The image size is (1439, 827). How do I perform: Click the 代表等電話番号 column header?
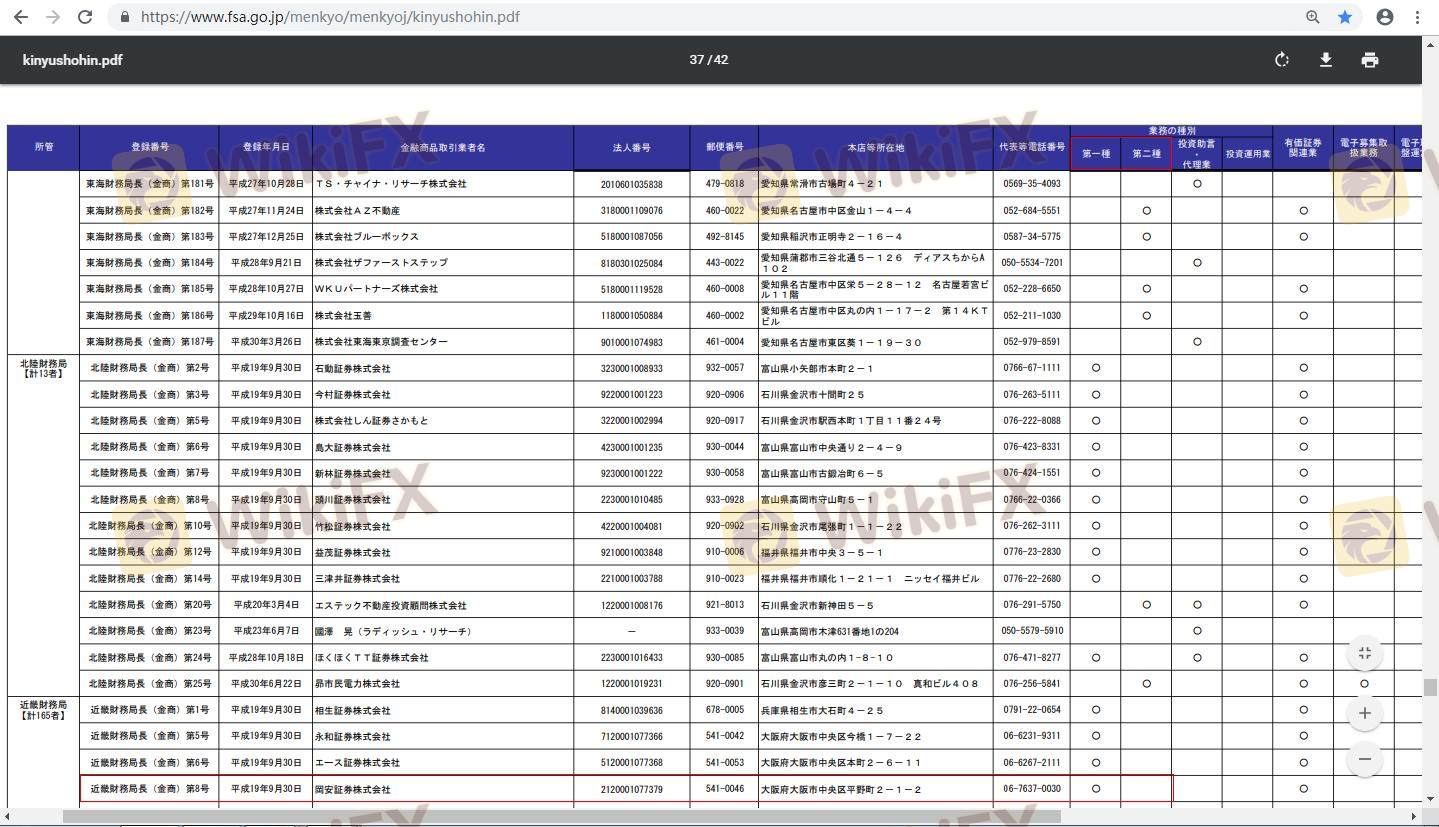[x=1032, y=148]
